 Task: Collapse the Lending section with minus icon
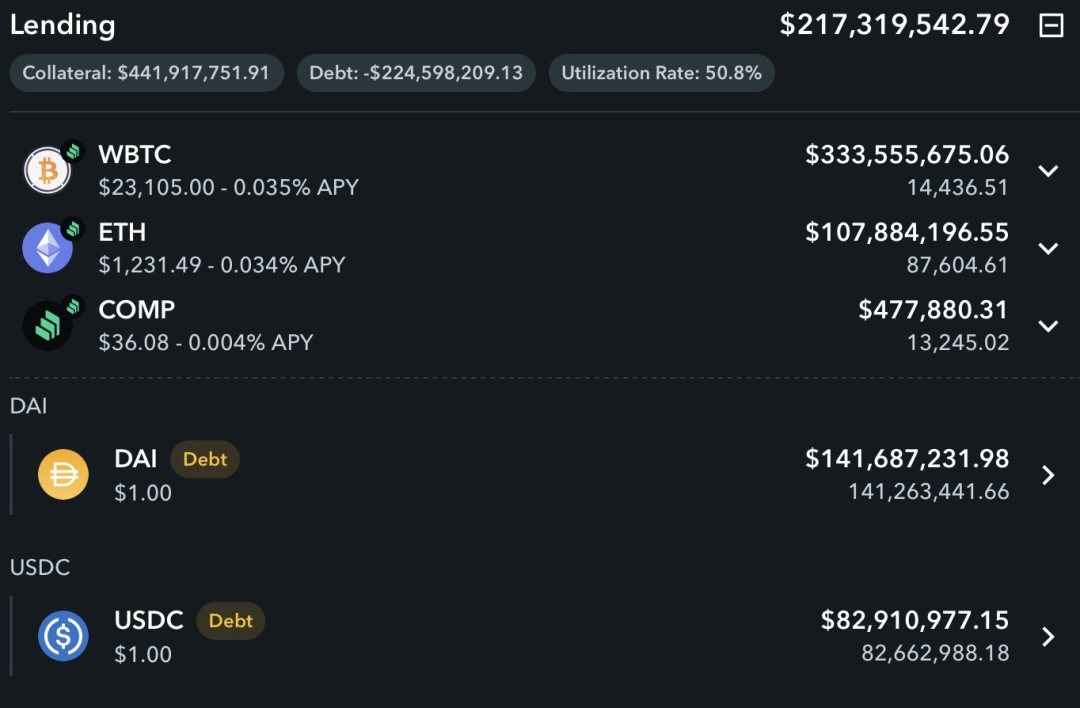coord(1051,26)
